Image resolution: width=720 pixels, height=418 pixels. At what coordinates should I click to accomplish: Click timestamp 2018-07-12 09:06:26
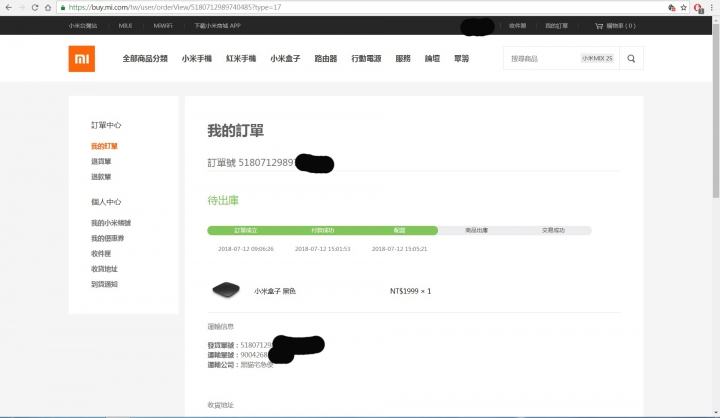[x=246, y=249]
